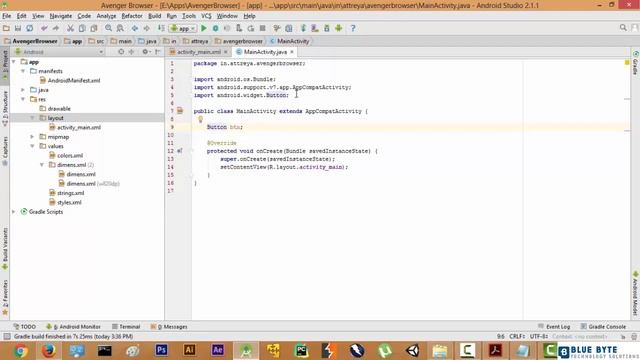This screenshot has width=640, height=360.
Task: Open the Build Variants side panel
Action: [5, 248]
